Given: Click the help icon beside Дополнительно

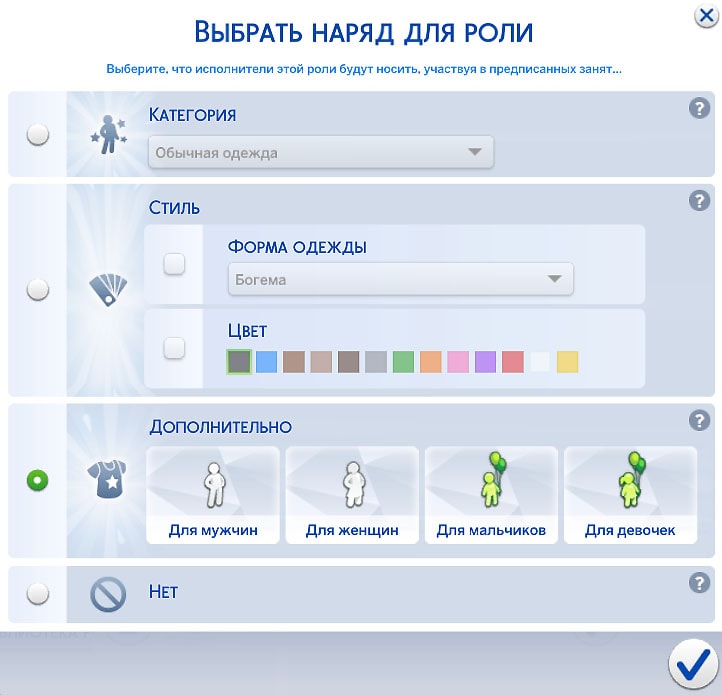Looking at the screenshot, I should 699,421.
